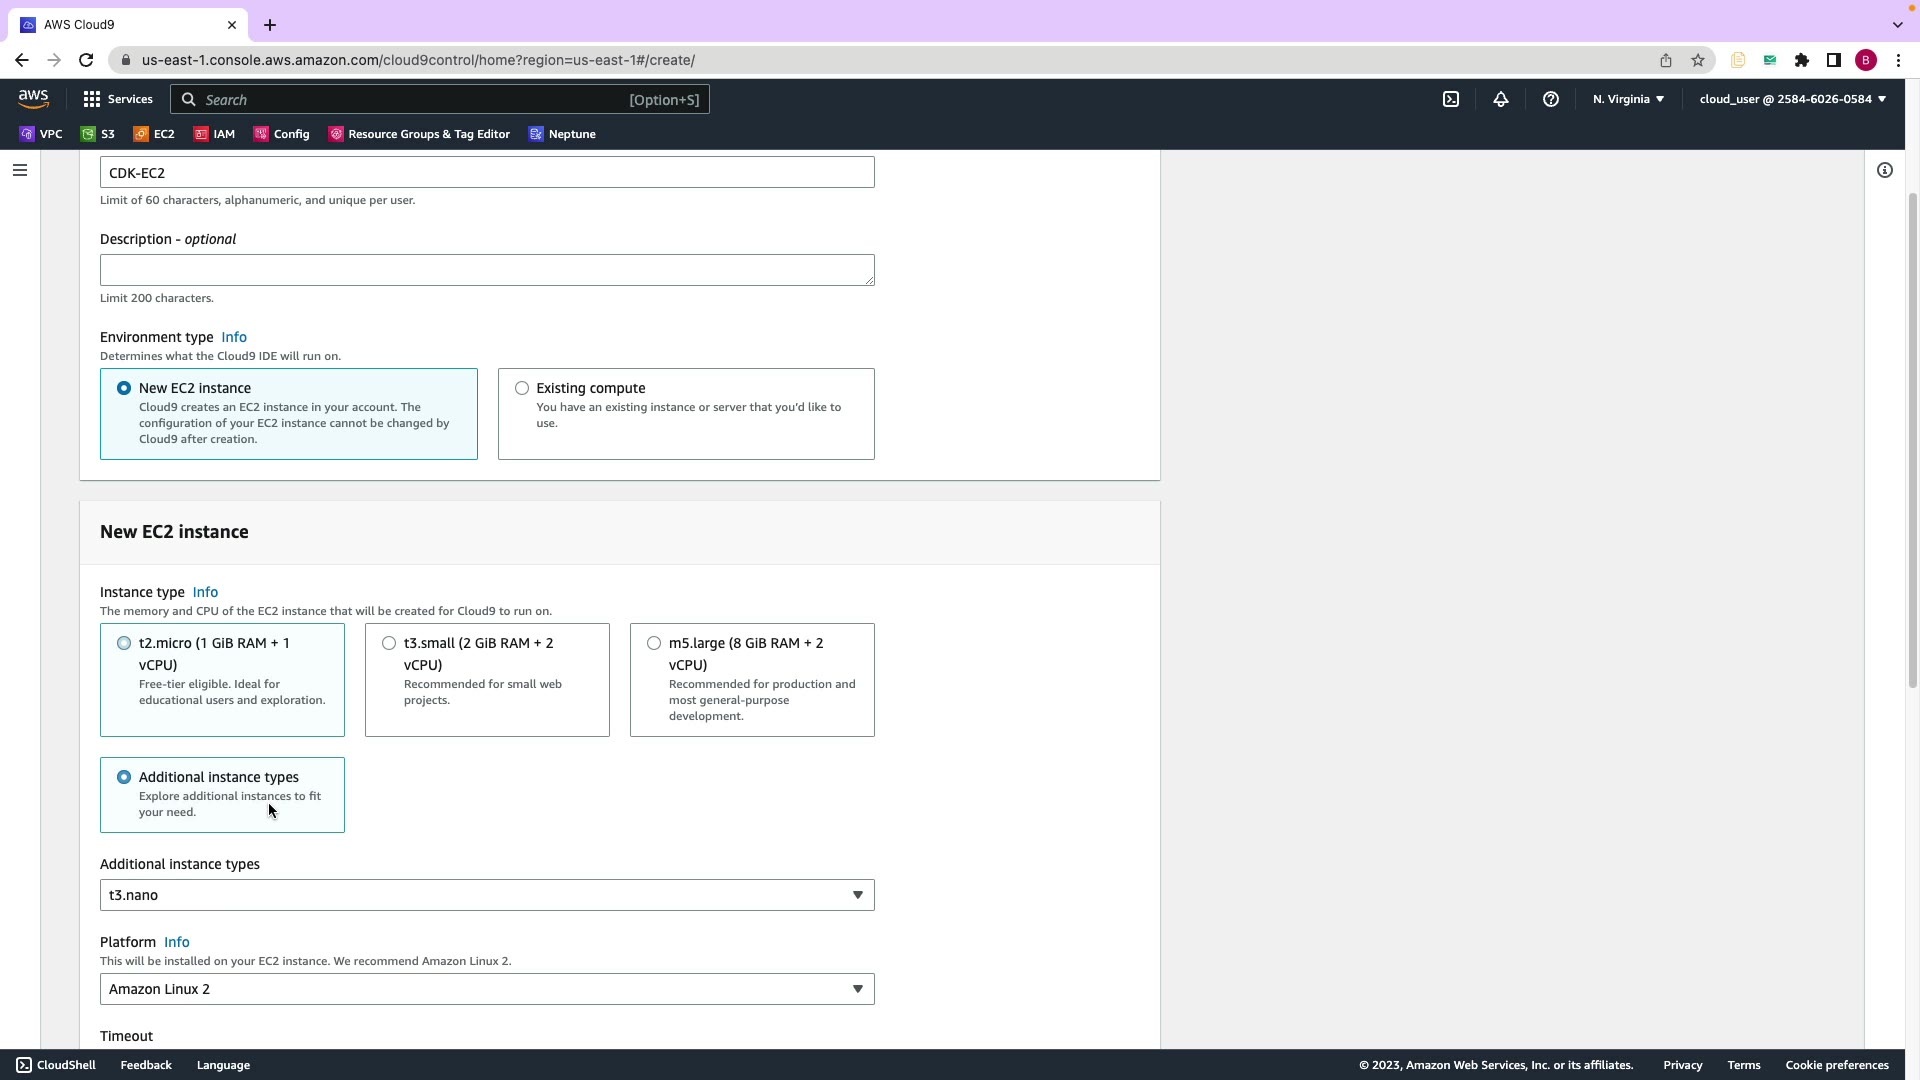Open the info panel icon at right
Viewport: 1920px width, 1080px height.
click(1885, 170)
